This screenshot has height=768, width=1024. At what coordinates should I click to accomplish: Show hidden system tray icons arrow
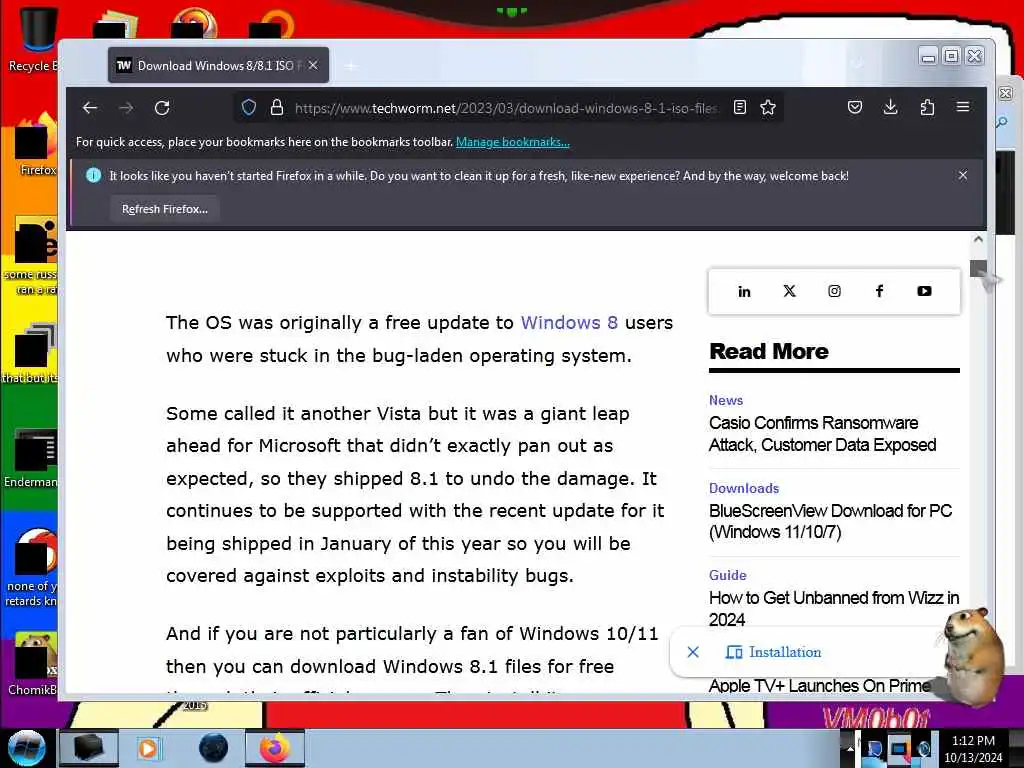(x=850, y=748)
